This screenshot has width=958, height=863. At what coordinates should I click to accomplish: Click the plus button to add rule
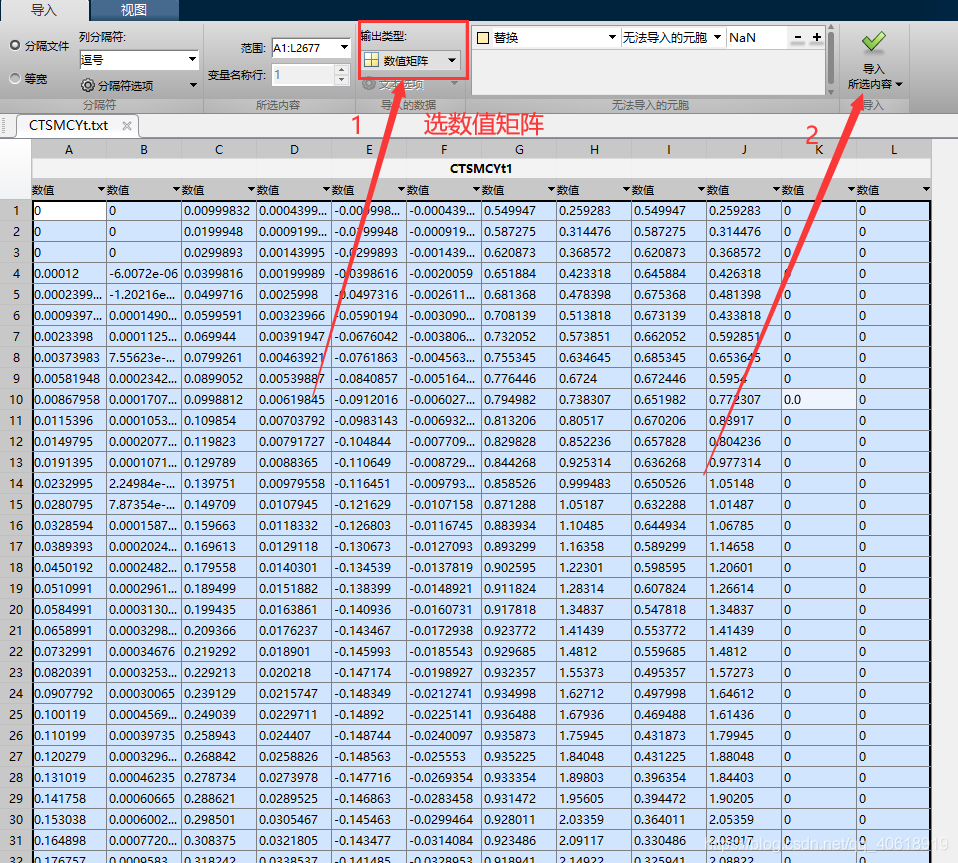tap(817, 37)
